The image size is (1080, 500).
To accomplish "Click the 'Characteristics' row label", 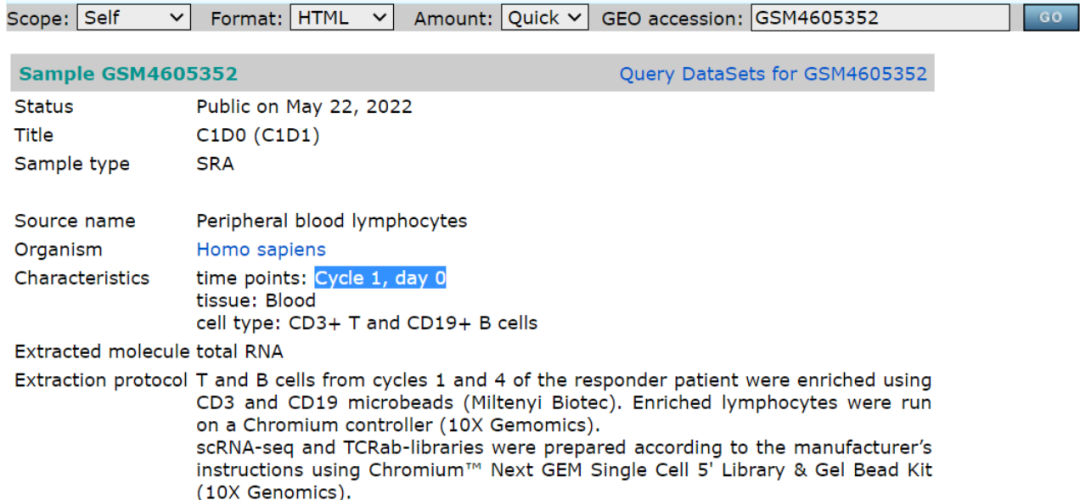I will (x=81, y=278).
